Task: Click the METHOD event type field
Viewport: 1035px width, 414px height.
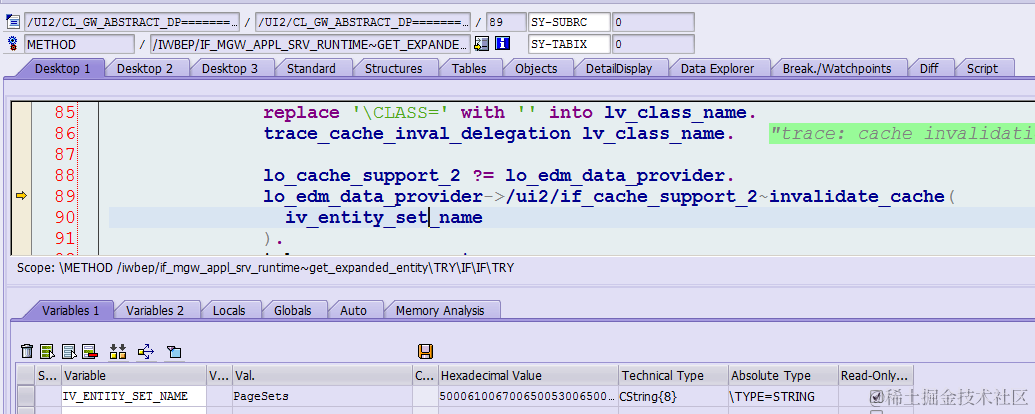Action: (x=79, y=44)
